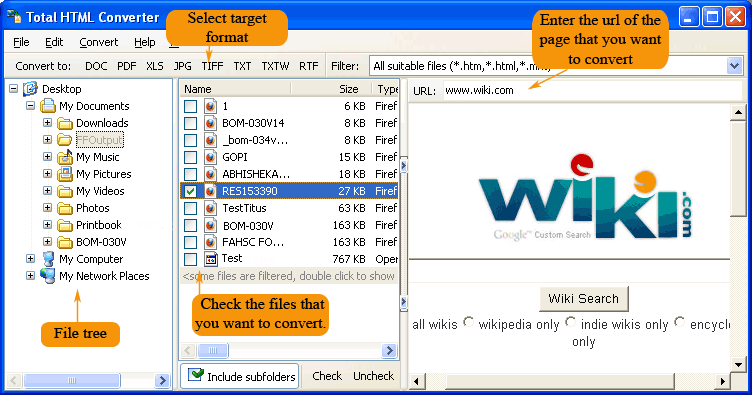Select the indie wikis only radio button

click(570, 322)
